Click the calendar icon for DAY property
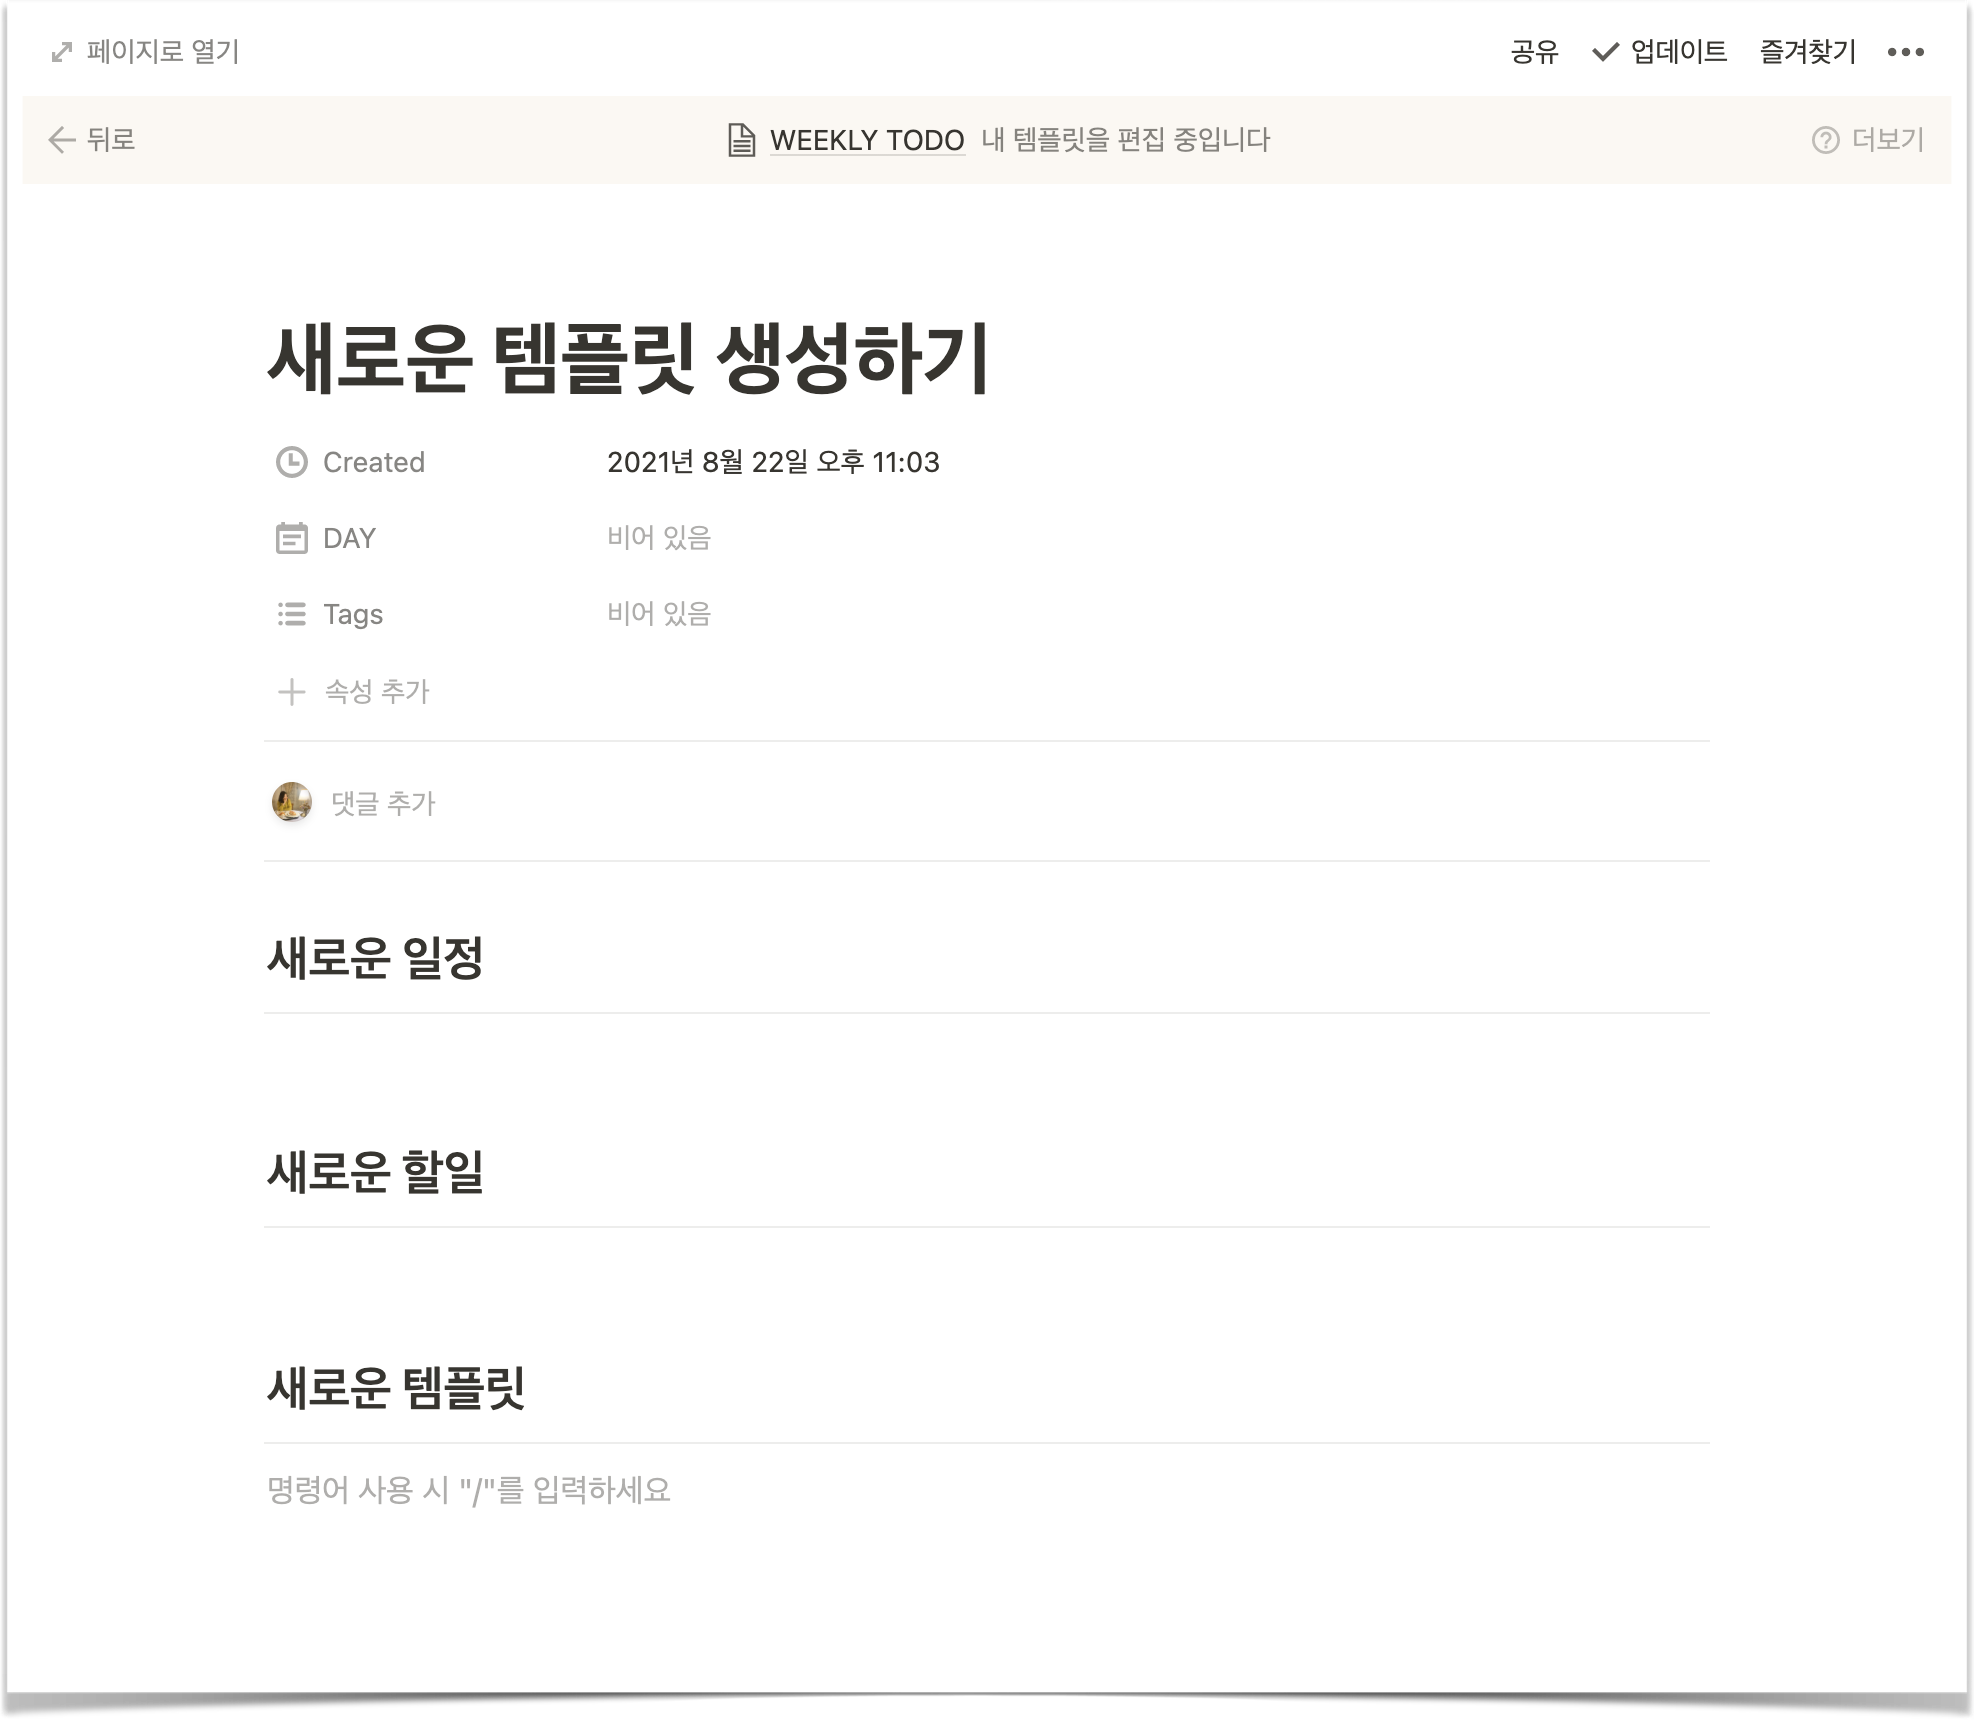The width and height of the screenshot is (1974, 1720). coord(291,538)
